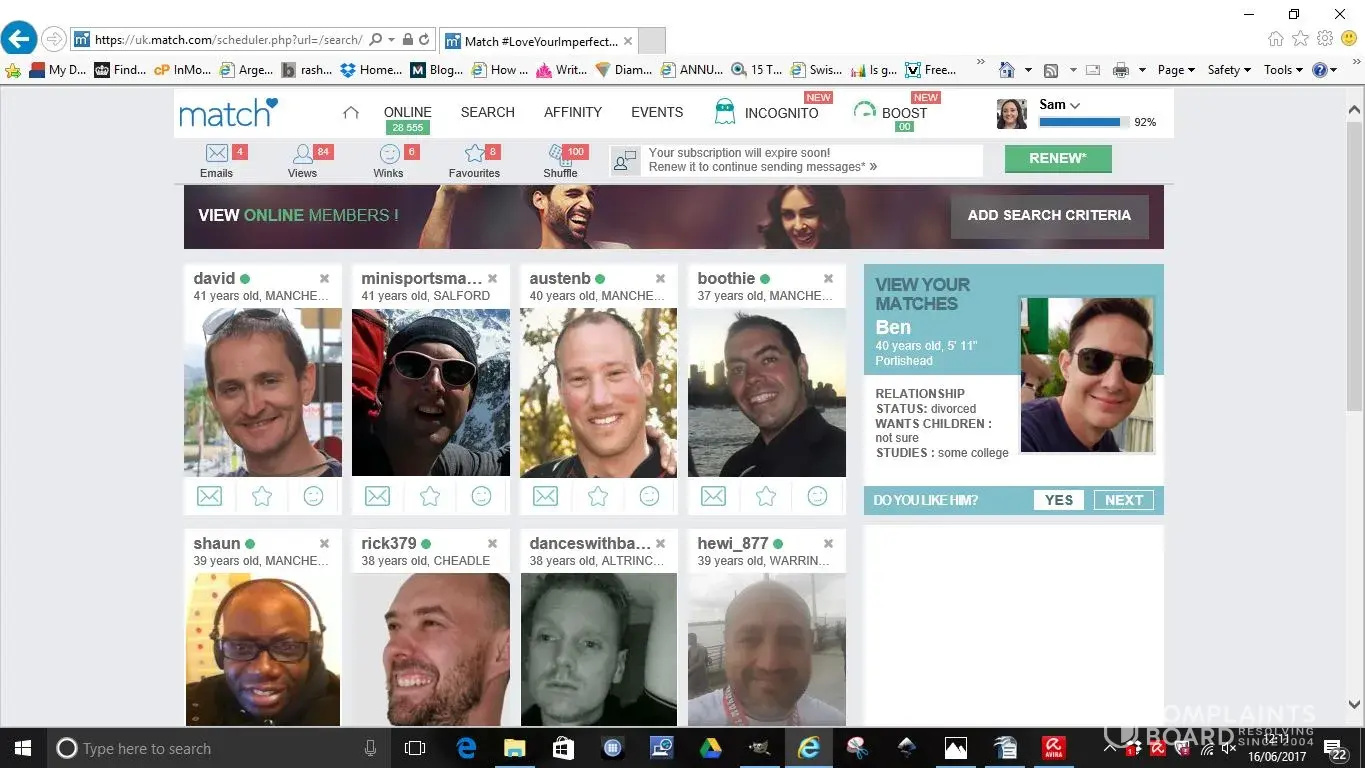Click ADD SEARCH CRITERIA button
The image size is (1365, 768).
click(x=1049, y=216)
